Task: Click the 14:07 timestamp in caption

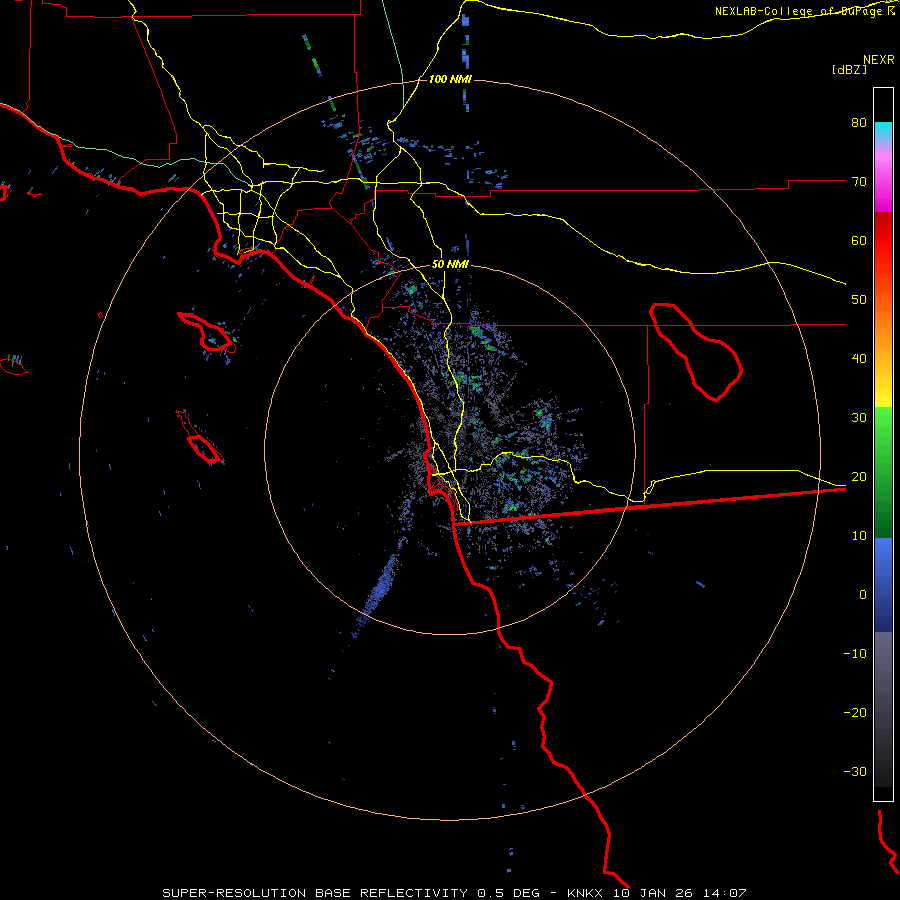Action: point(726,893)
